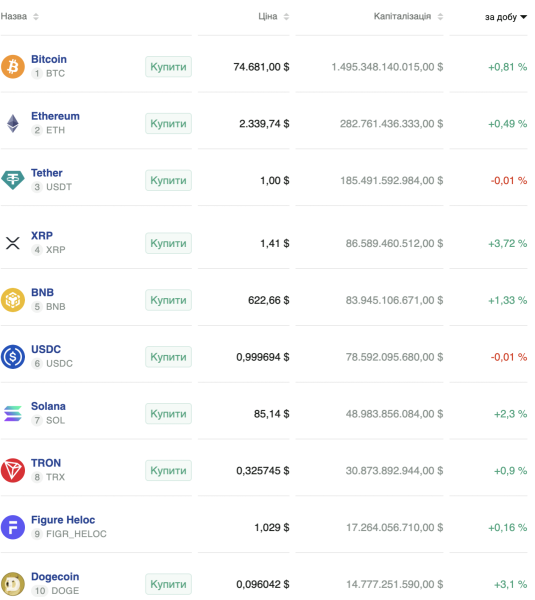Click the Dogecoin logo icon

(13, 584)
